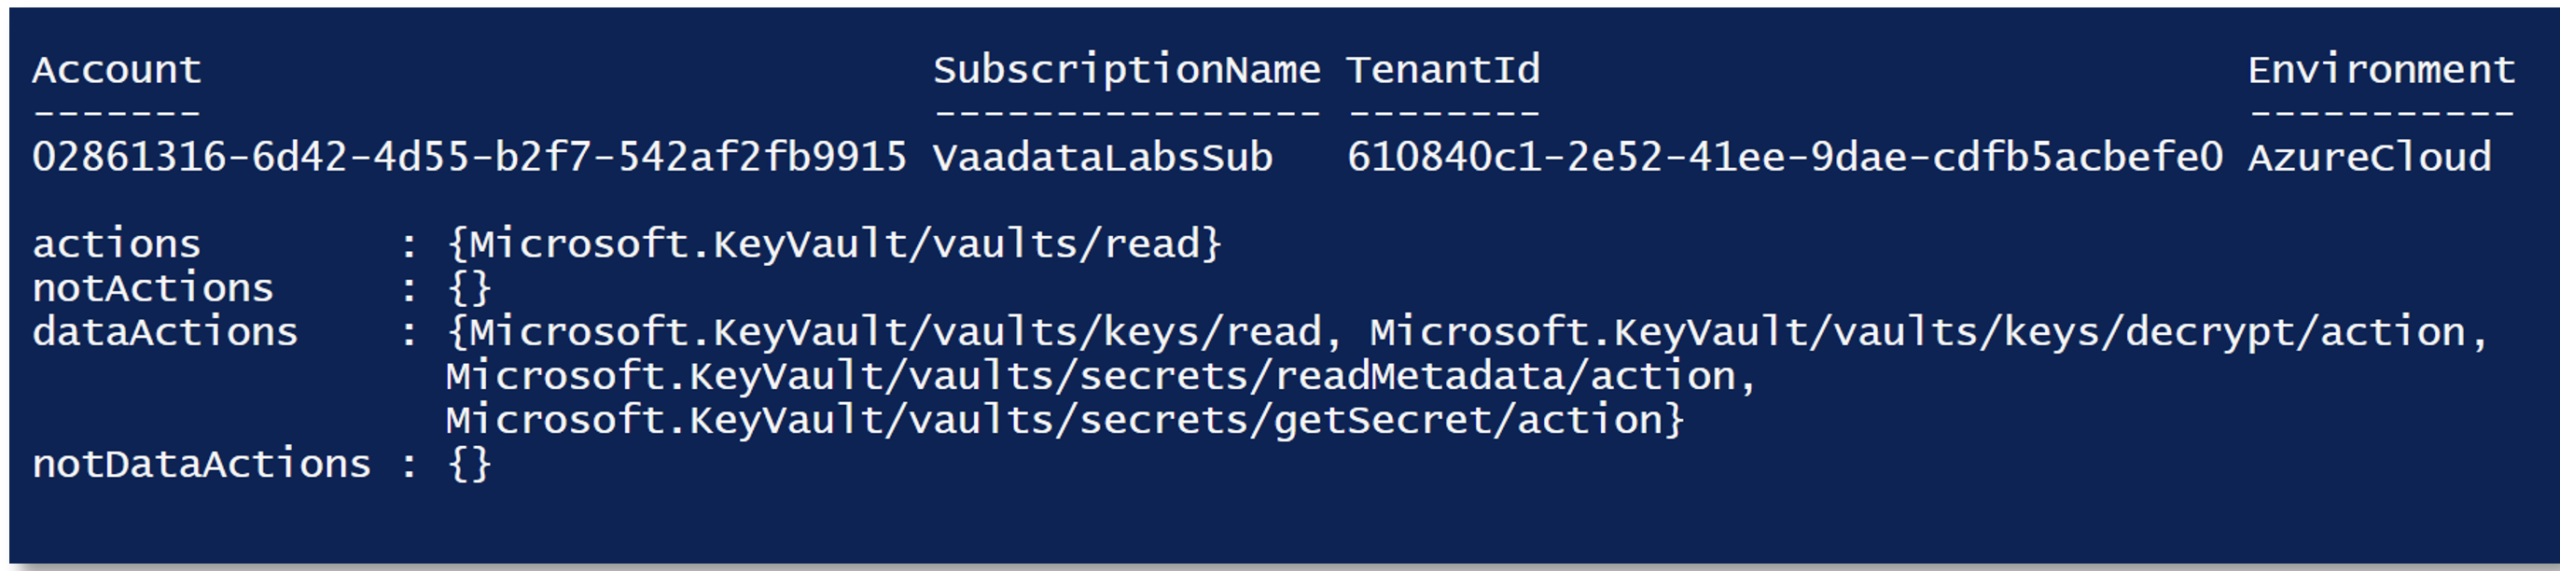Click the dashes under the Account header
The image size is (2560, 571).
pos(116,113)
